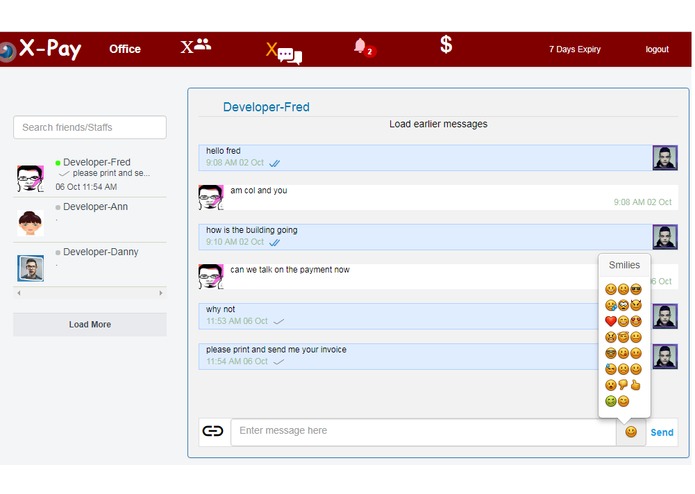Viewport: 695px width, 494px height.
Task: Click the '9:08 AM 02 Oct' timestamp under 'hello fred'
Action: [x=234, y=163]
